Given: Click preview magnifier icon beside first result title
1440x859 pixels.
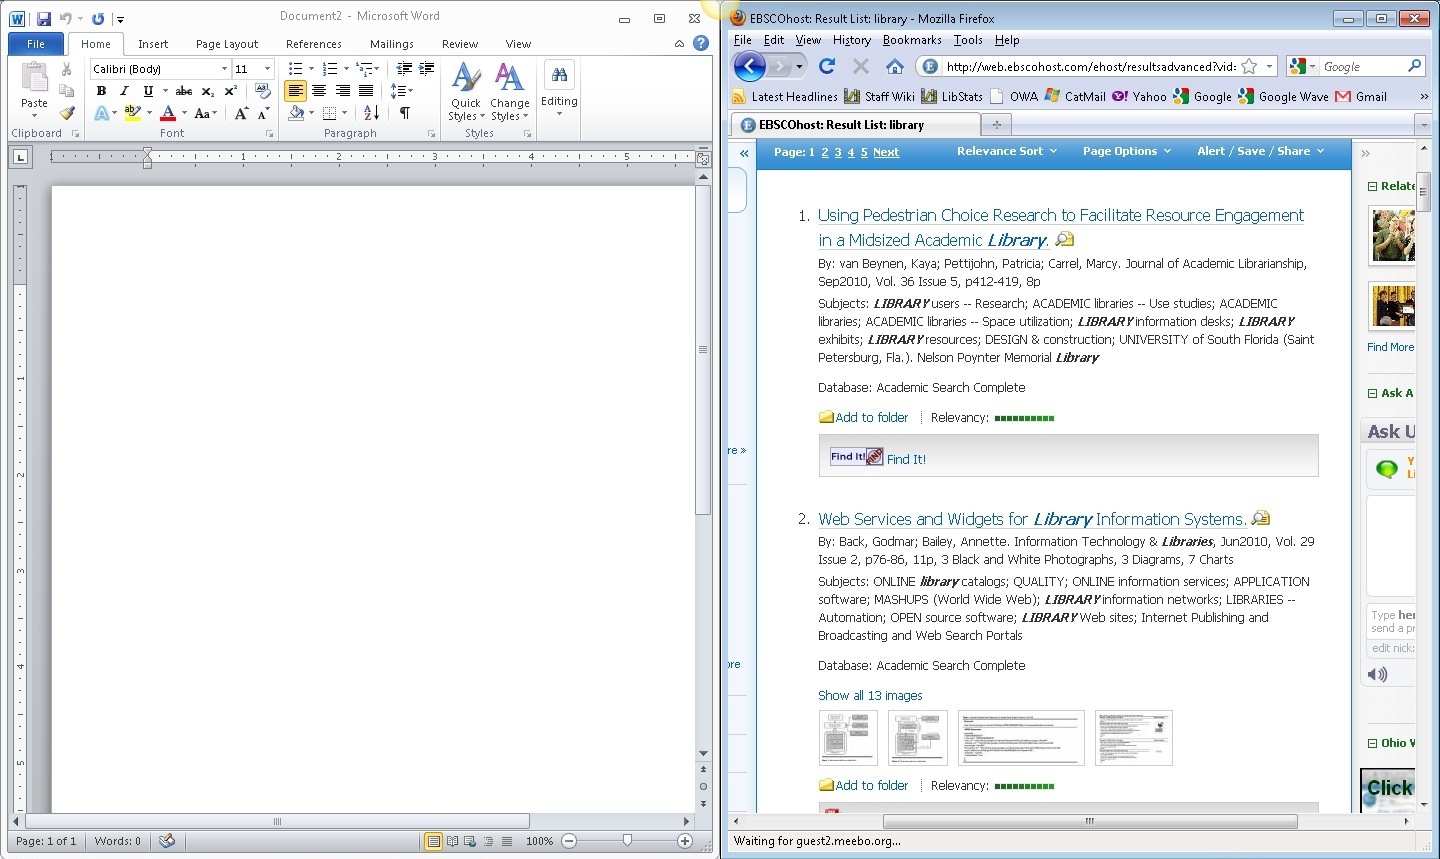Looking at the screenshot, I should [x=1065, y=239].
